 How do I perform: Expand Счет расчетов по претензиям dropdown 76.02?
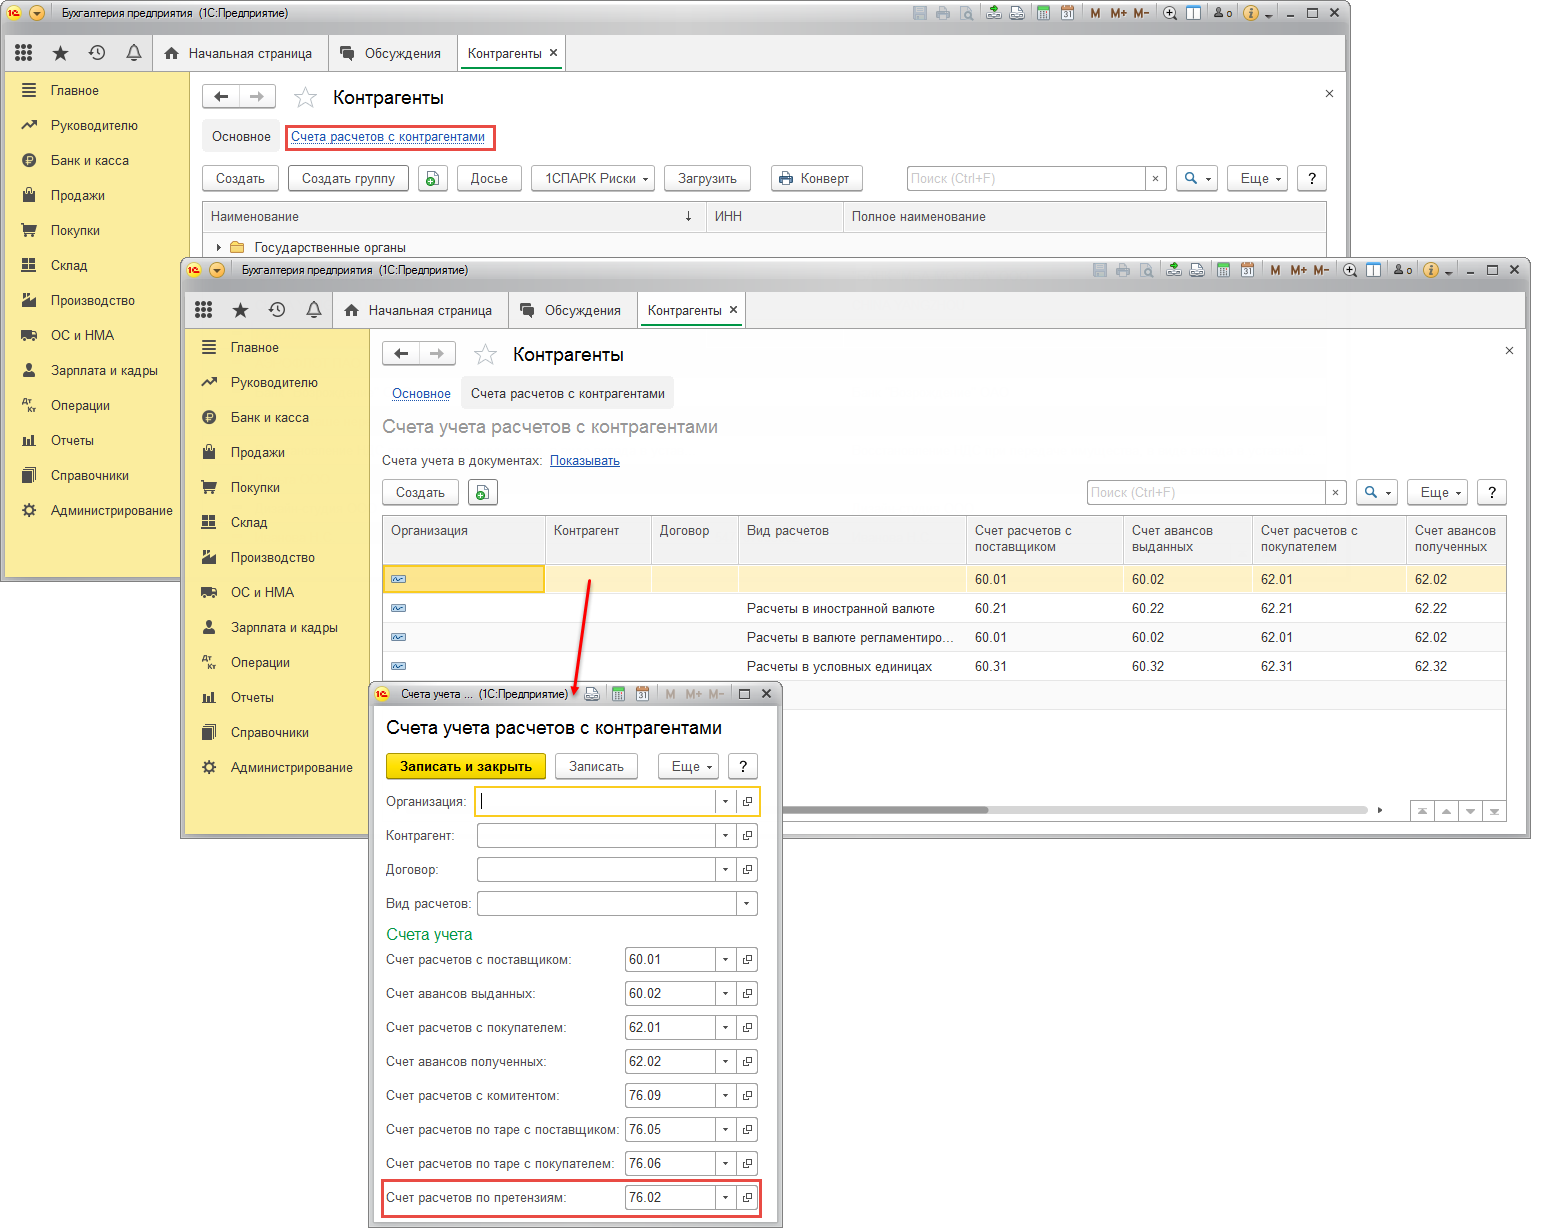[725, 1197]
